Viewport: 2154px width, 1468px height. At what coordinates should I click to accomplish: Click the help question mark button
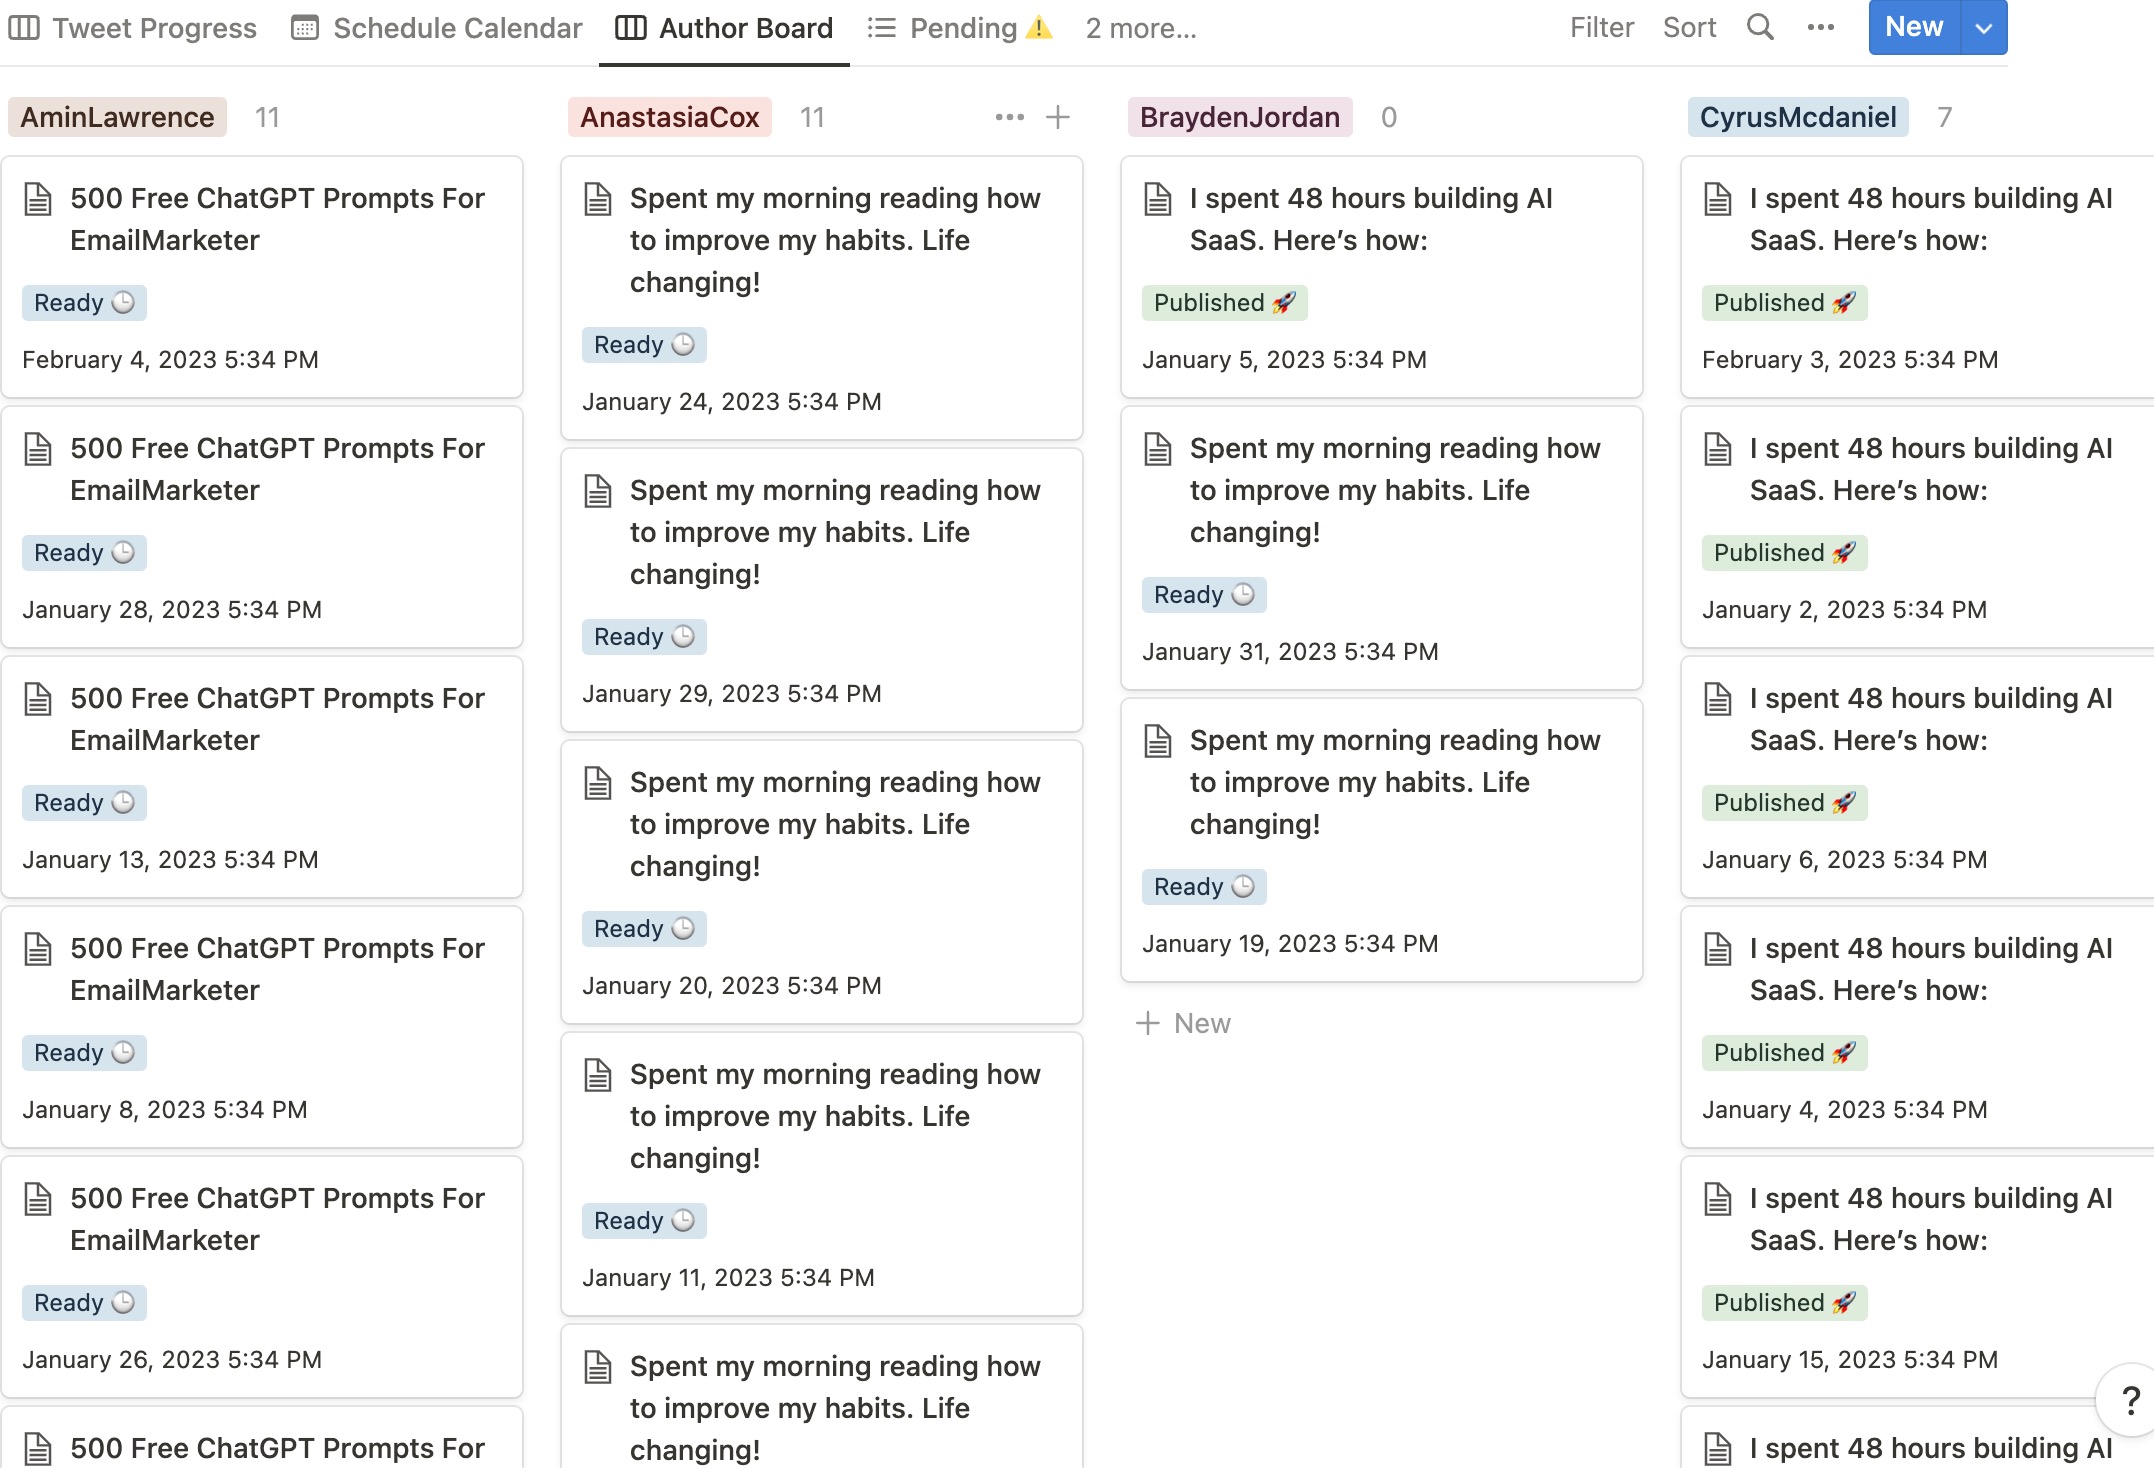(x=2130, y=1400)
